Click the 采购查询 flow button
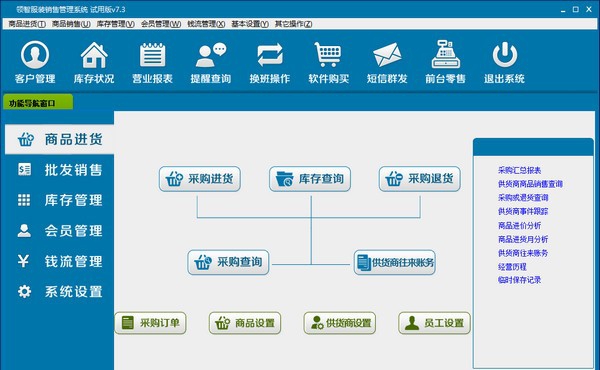 (228, 262)
